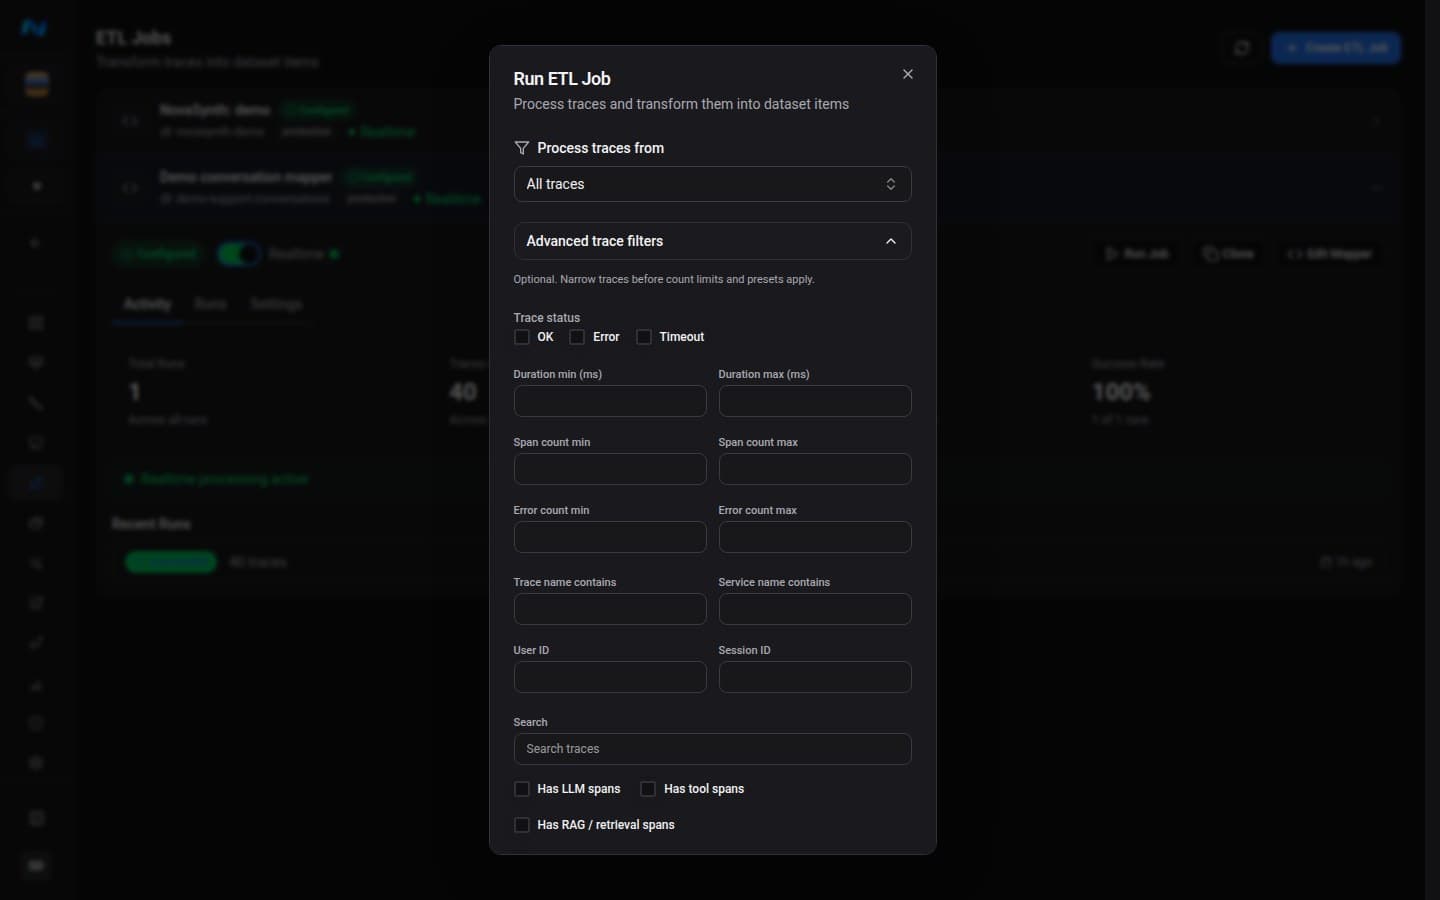Focus the Session ID input
This screenshot has width=1440, height=900.
click(x=815, y=677)
